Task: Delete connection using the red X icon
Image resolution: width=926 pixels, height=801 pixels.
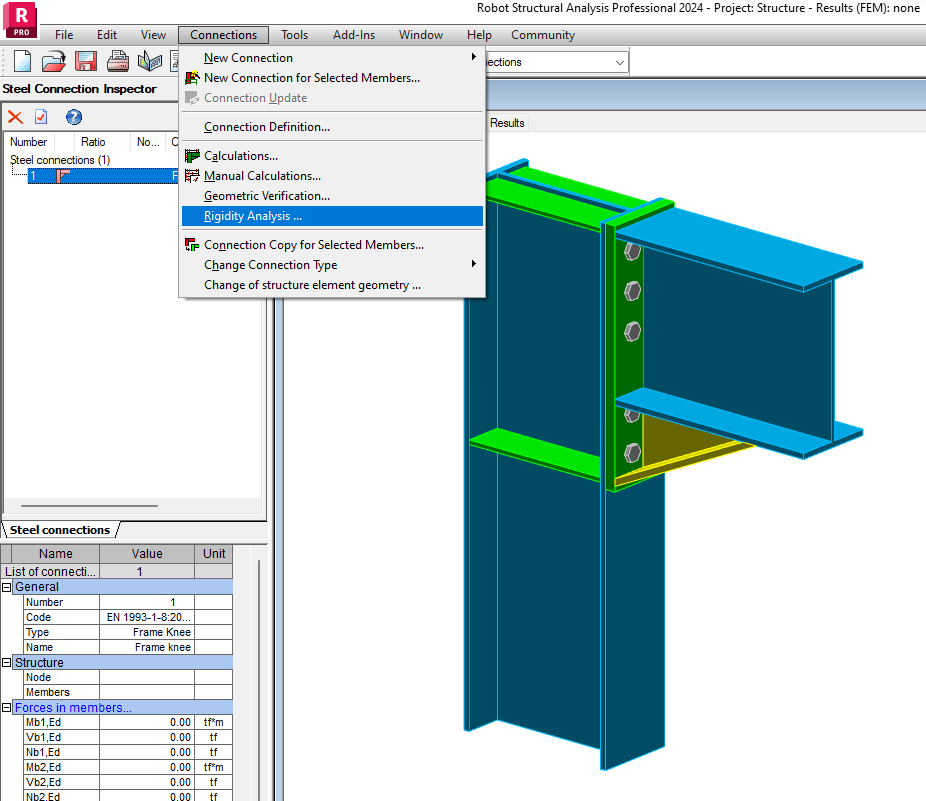Action: pyautogui.click(x=15, y=117)
